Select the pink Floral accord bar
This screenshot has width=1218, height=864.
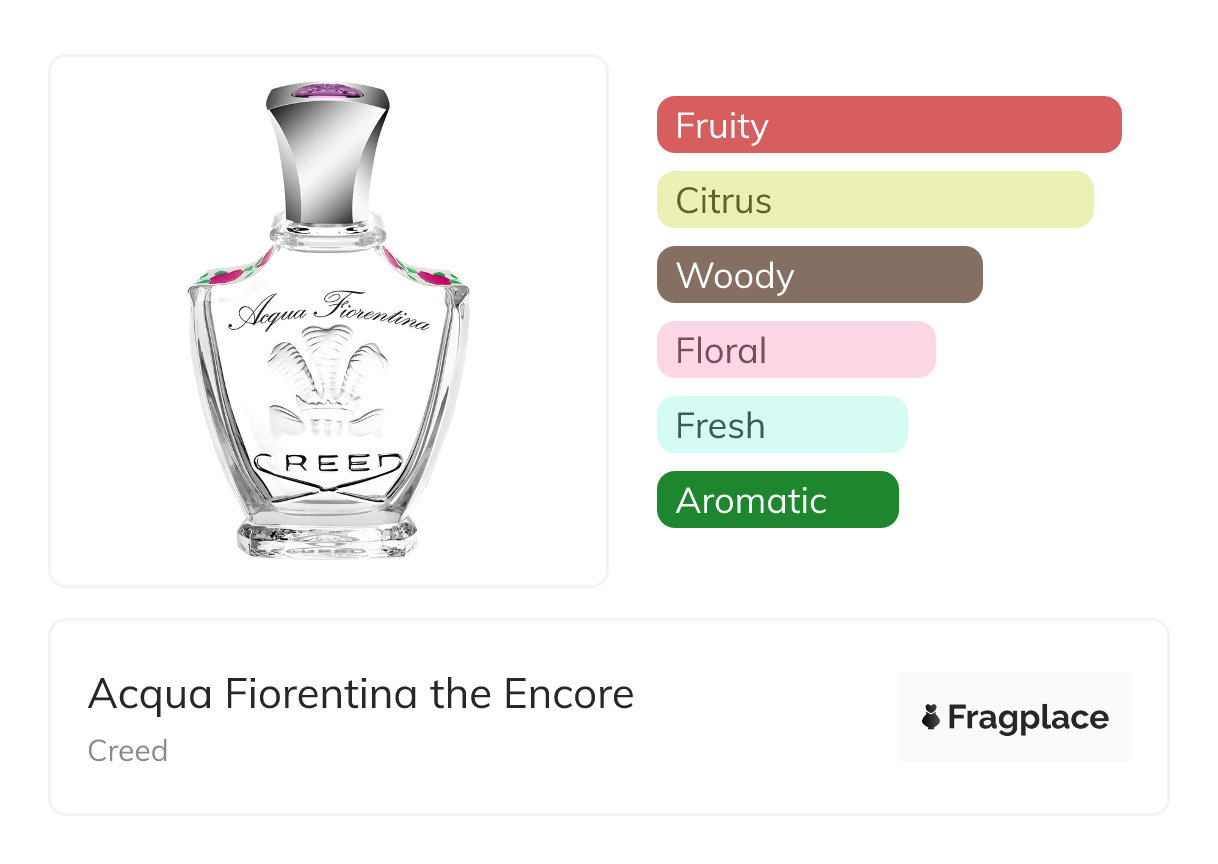(795, 350)
